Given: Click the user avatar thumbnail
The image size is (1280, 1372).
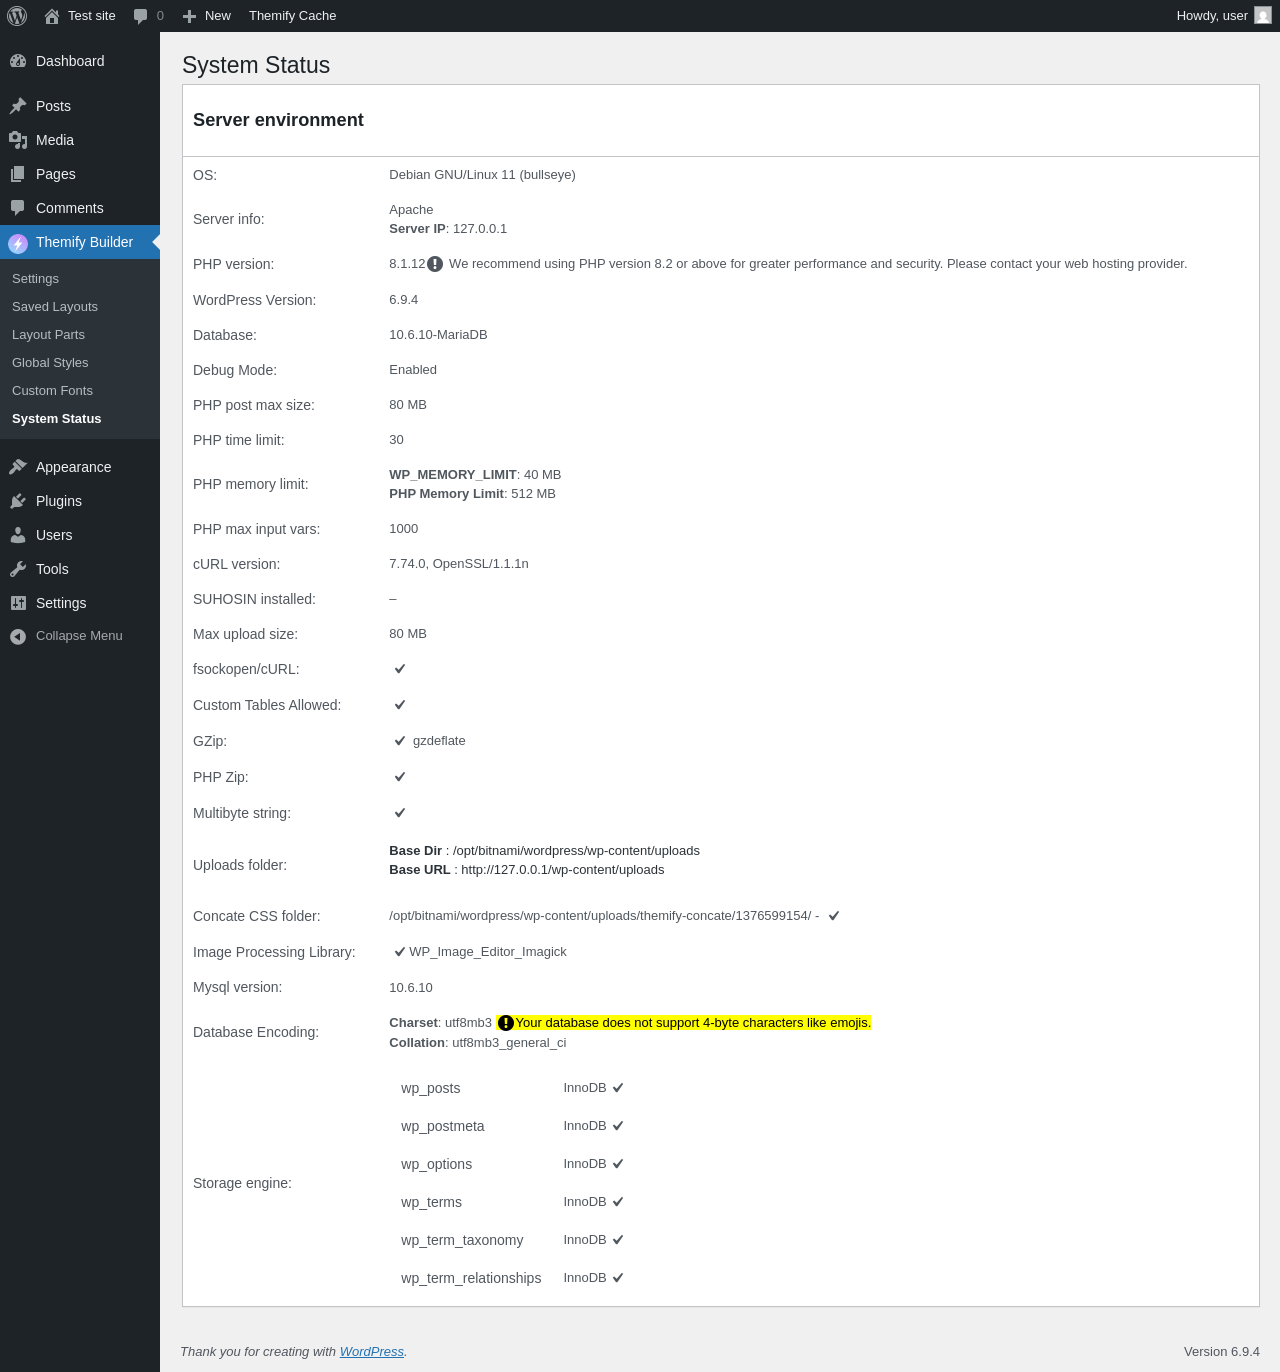Looking at the screenshot, I should [x=1263, y=16].
